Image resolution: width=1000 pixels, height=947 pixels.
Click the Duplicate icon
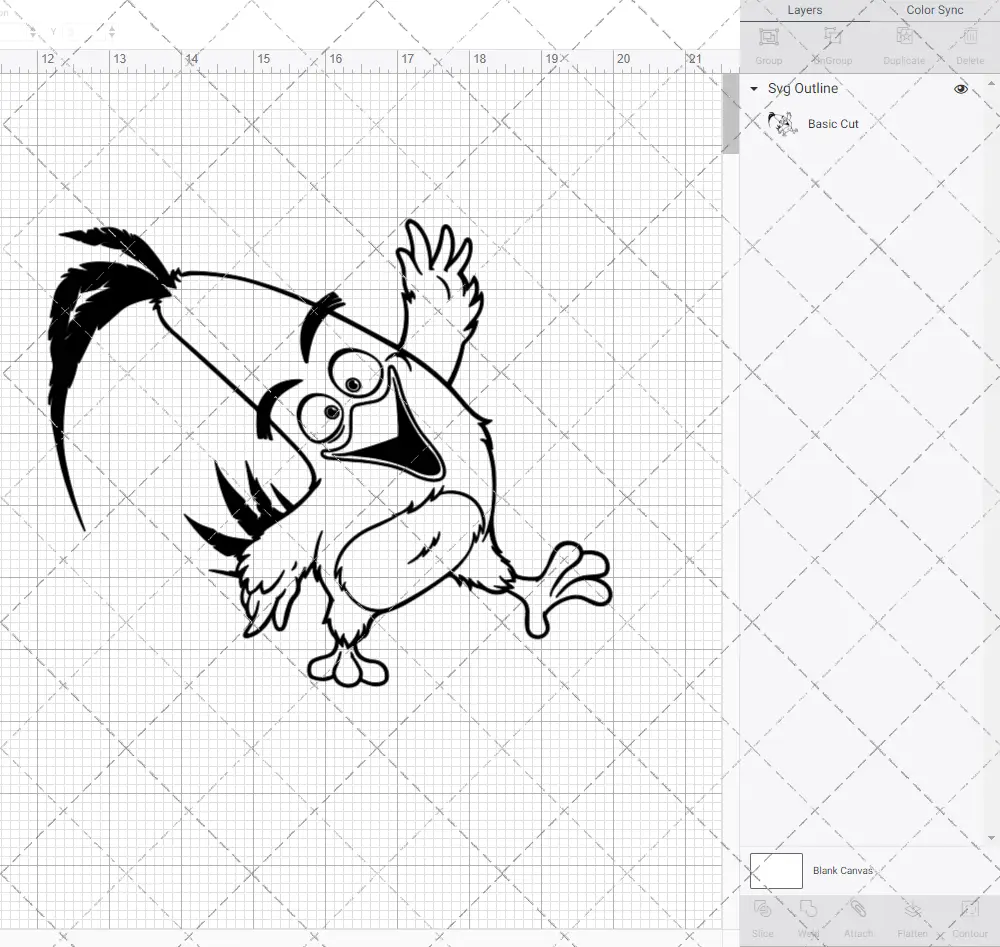click(904, 37)
